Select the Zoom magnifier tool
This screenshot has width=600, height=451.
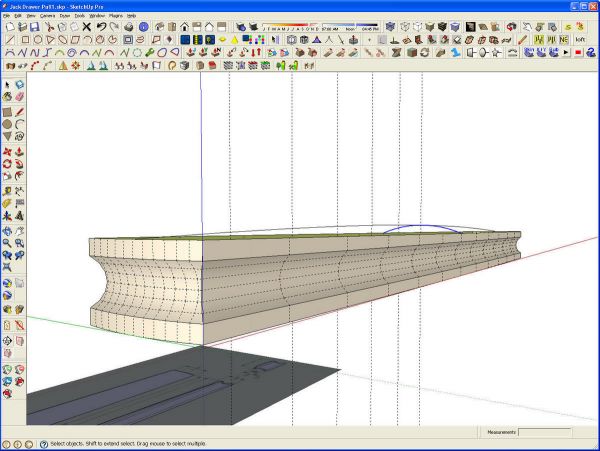7,243
